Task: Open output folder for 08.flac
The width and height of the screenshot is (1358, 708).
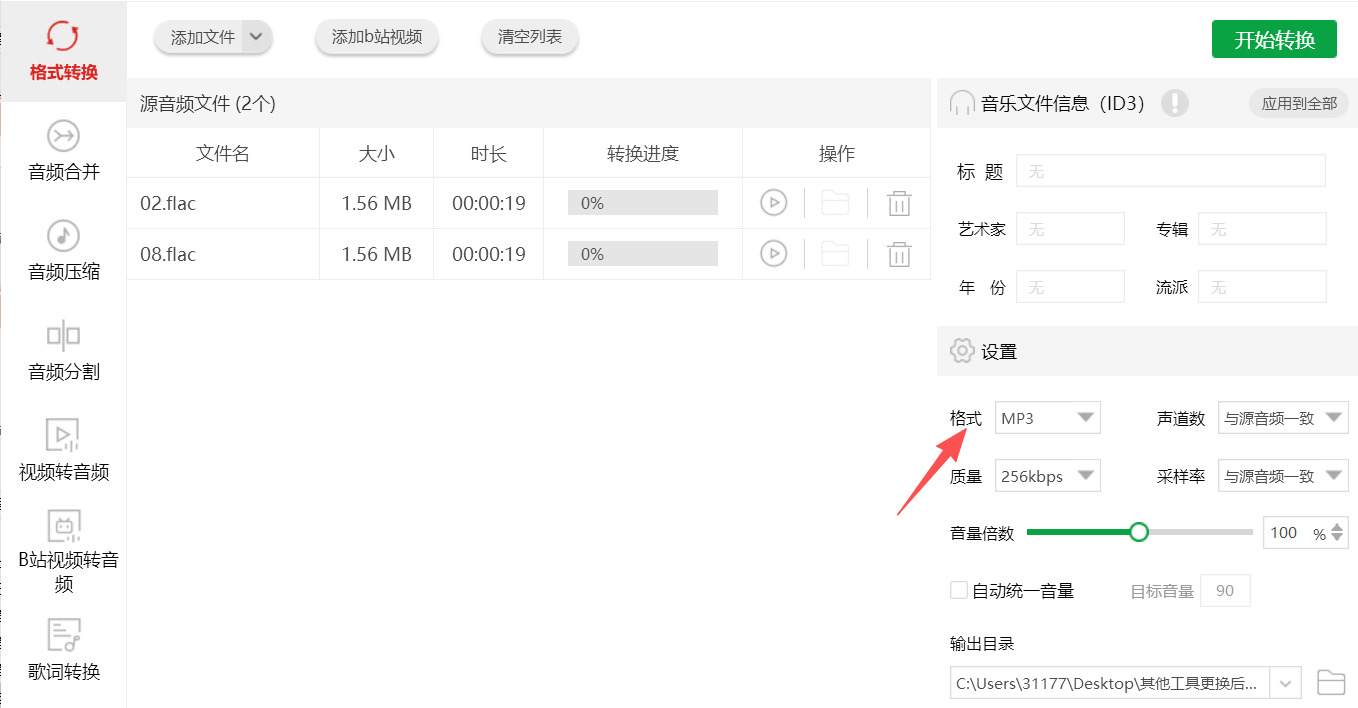Action: click(x=835, y=254)
